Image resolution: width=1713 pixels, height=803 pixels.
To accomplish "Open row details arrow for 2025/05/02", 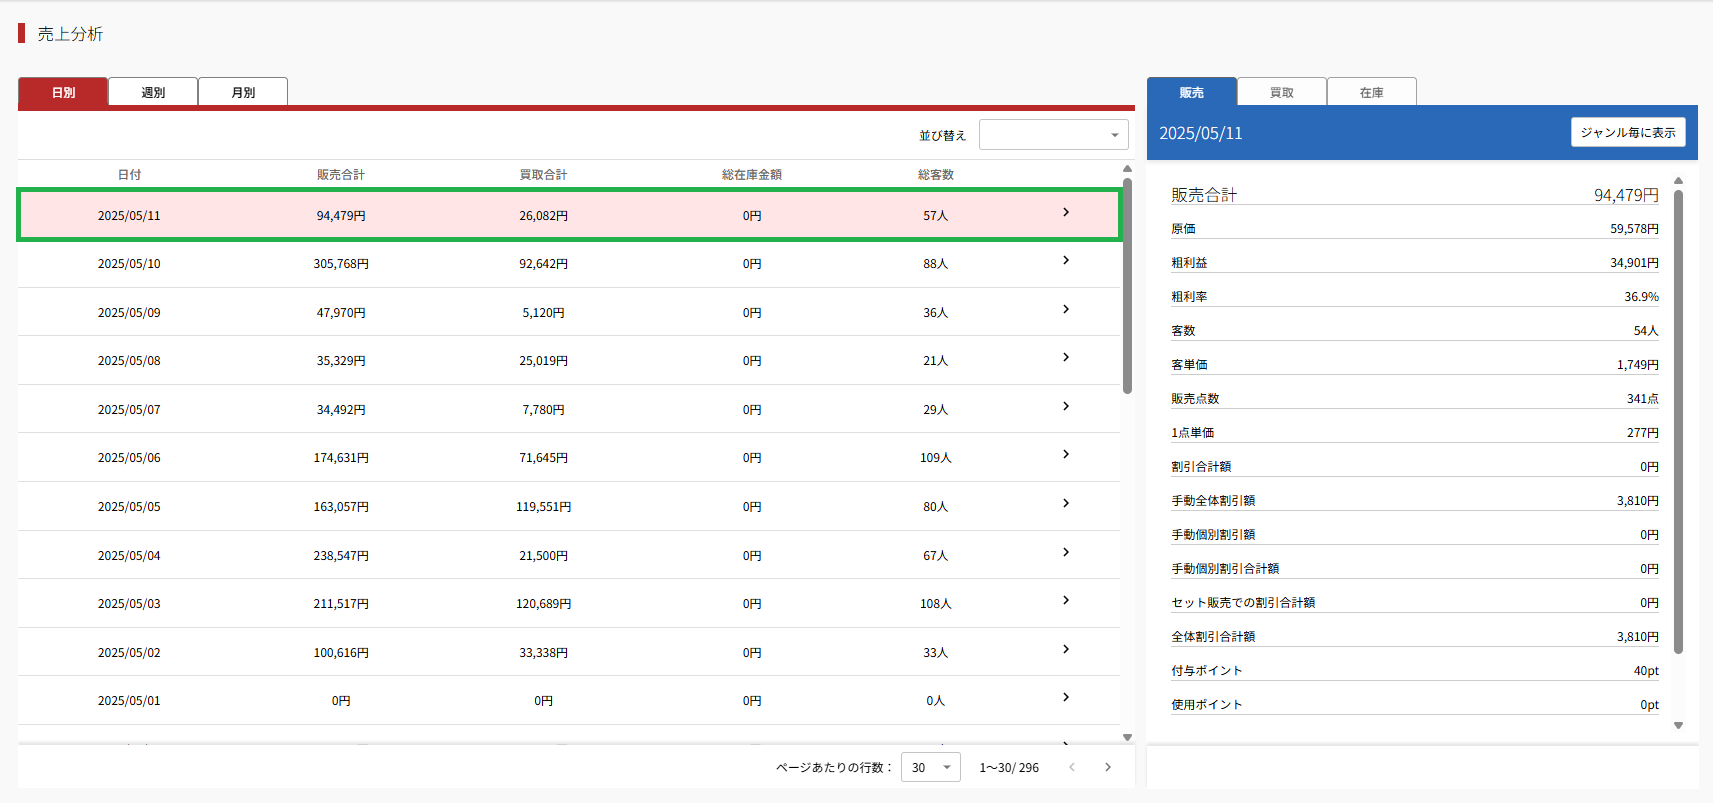I will click(1066, 649).
